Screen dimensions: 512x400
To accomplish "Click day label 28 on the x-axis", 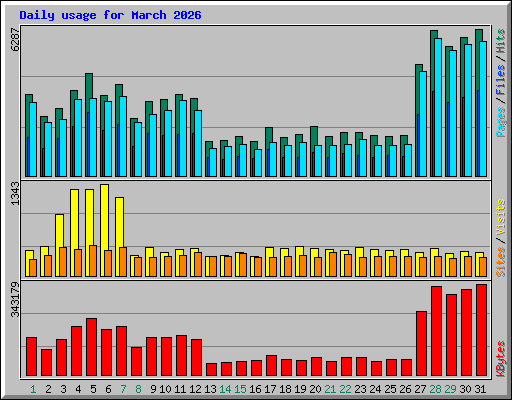I will 435,389.
